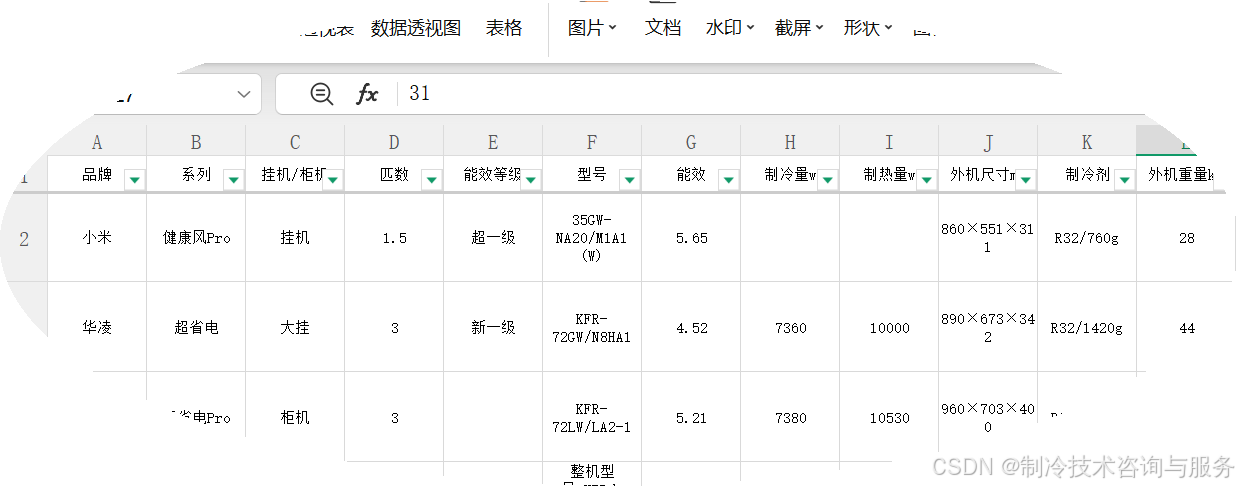Click the 文档 ribbon button
The height and width of the screenshot is (486, 1239).
(663, 28)
